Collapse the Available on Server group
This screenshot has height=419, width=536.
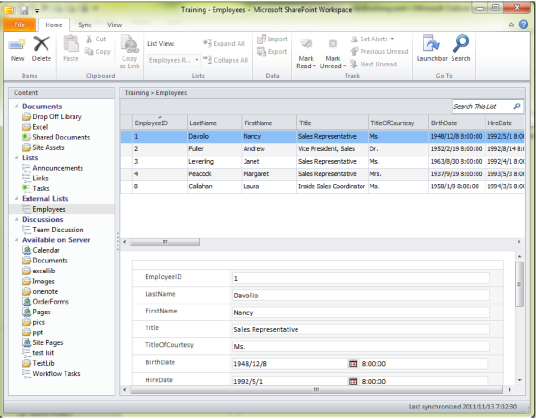point(16,240)
